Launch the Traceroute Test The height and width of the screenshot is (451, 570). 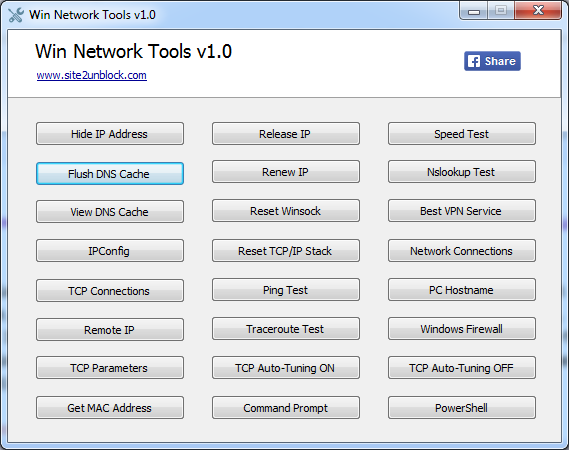[x=286, y=329]
